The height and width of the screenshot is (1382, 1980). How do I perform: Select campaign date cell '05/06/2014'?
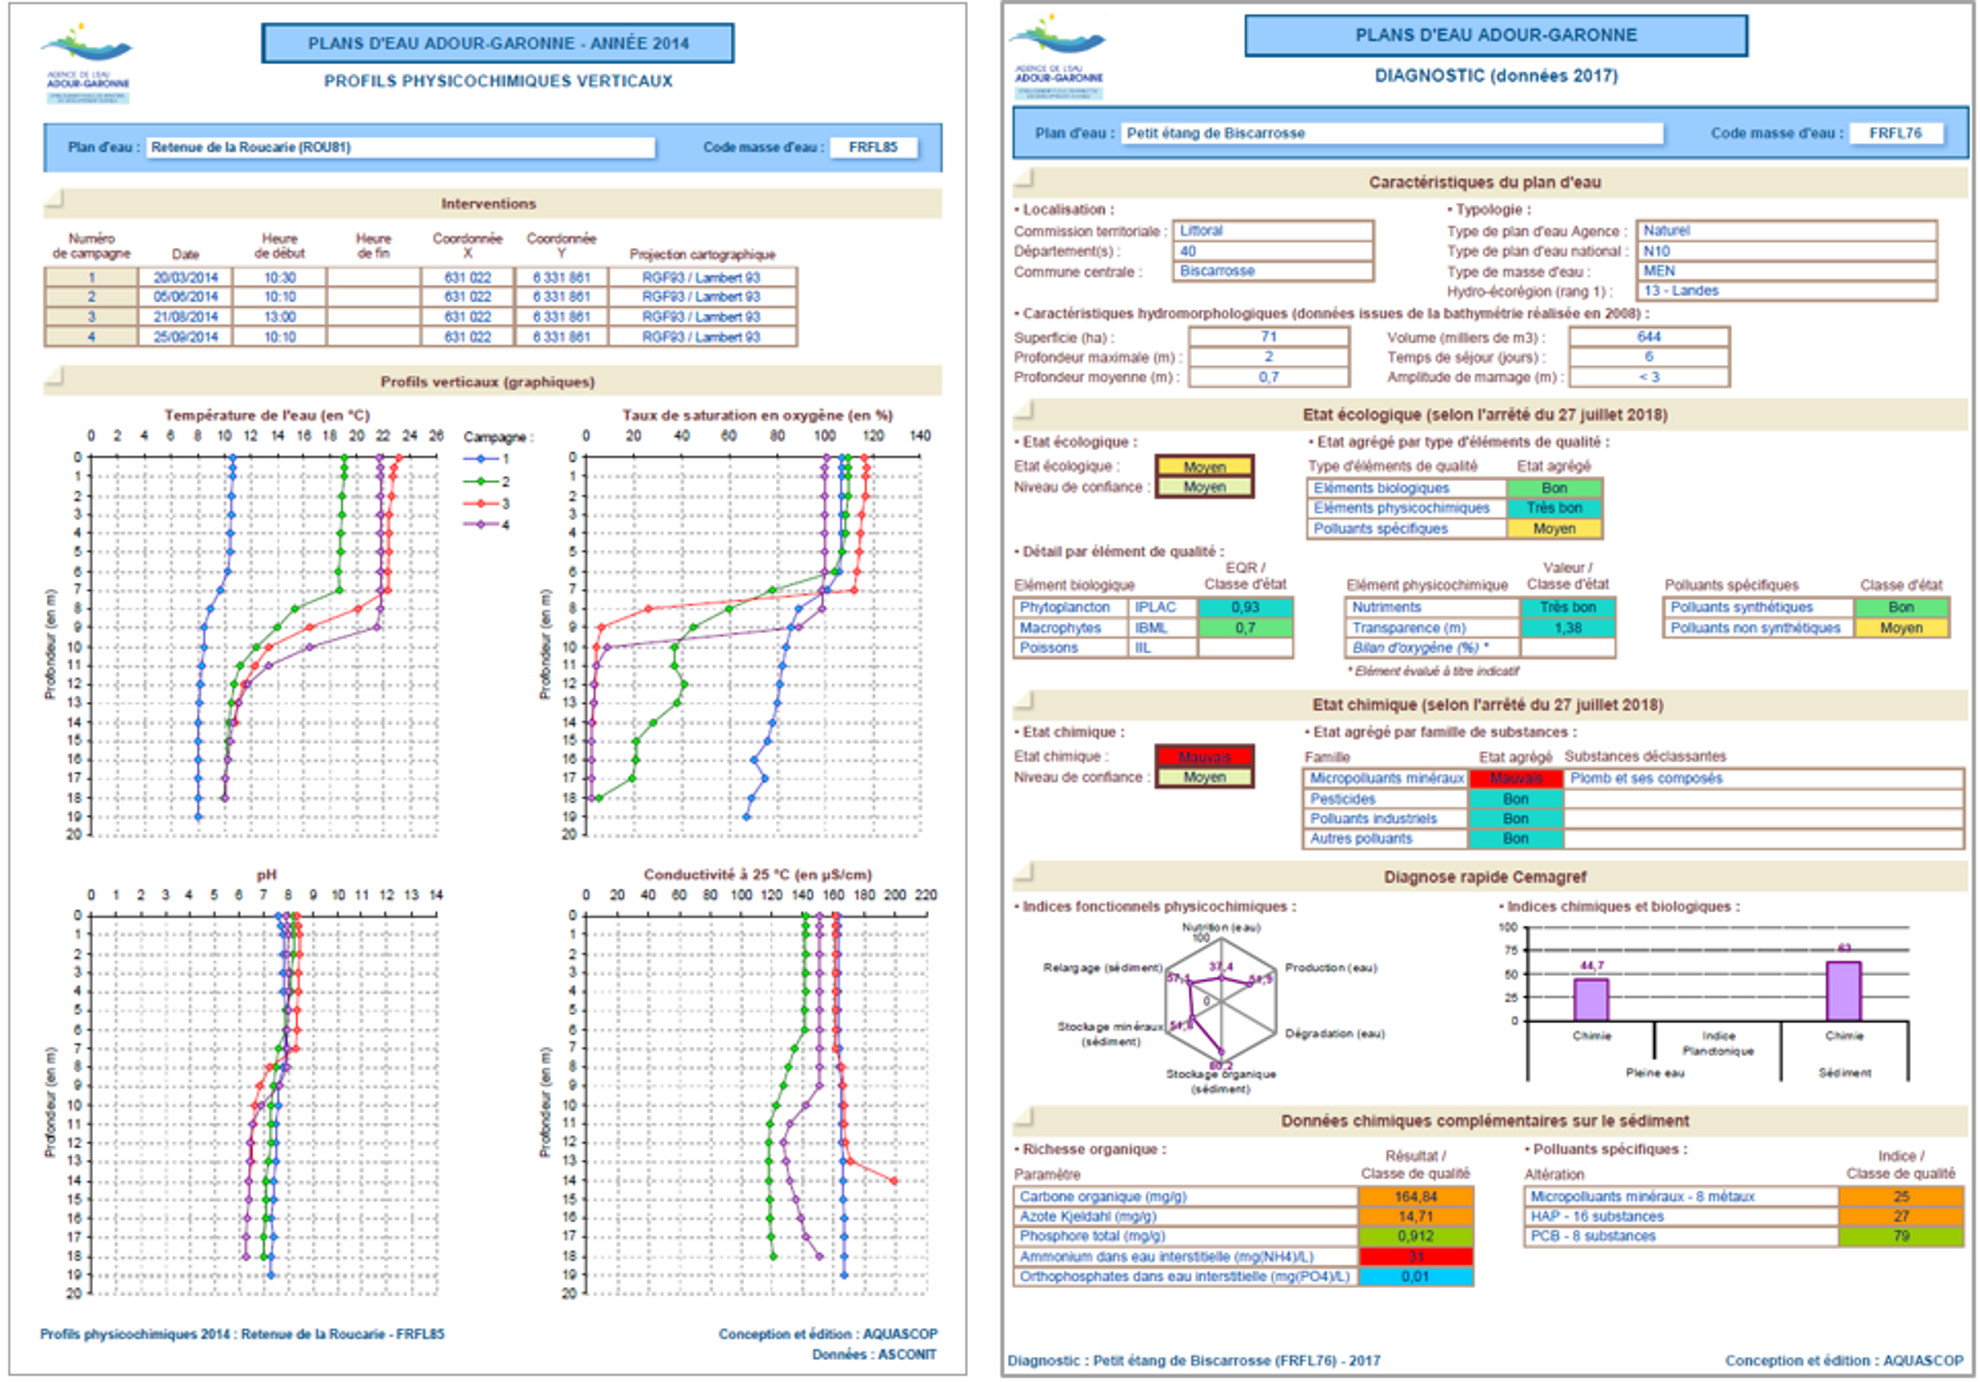185,297
